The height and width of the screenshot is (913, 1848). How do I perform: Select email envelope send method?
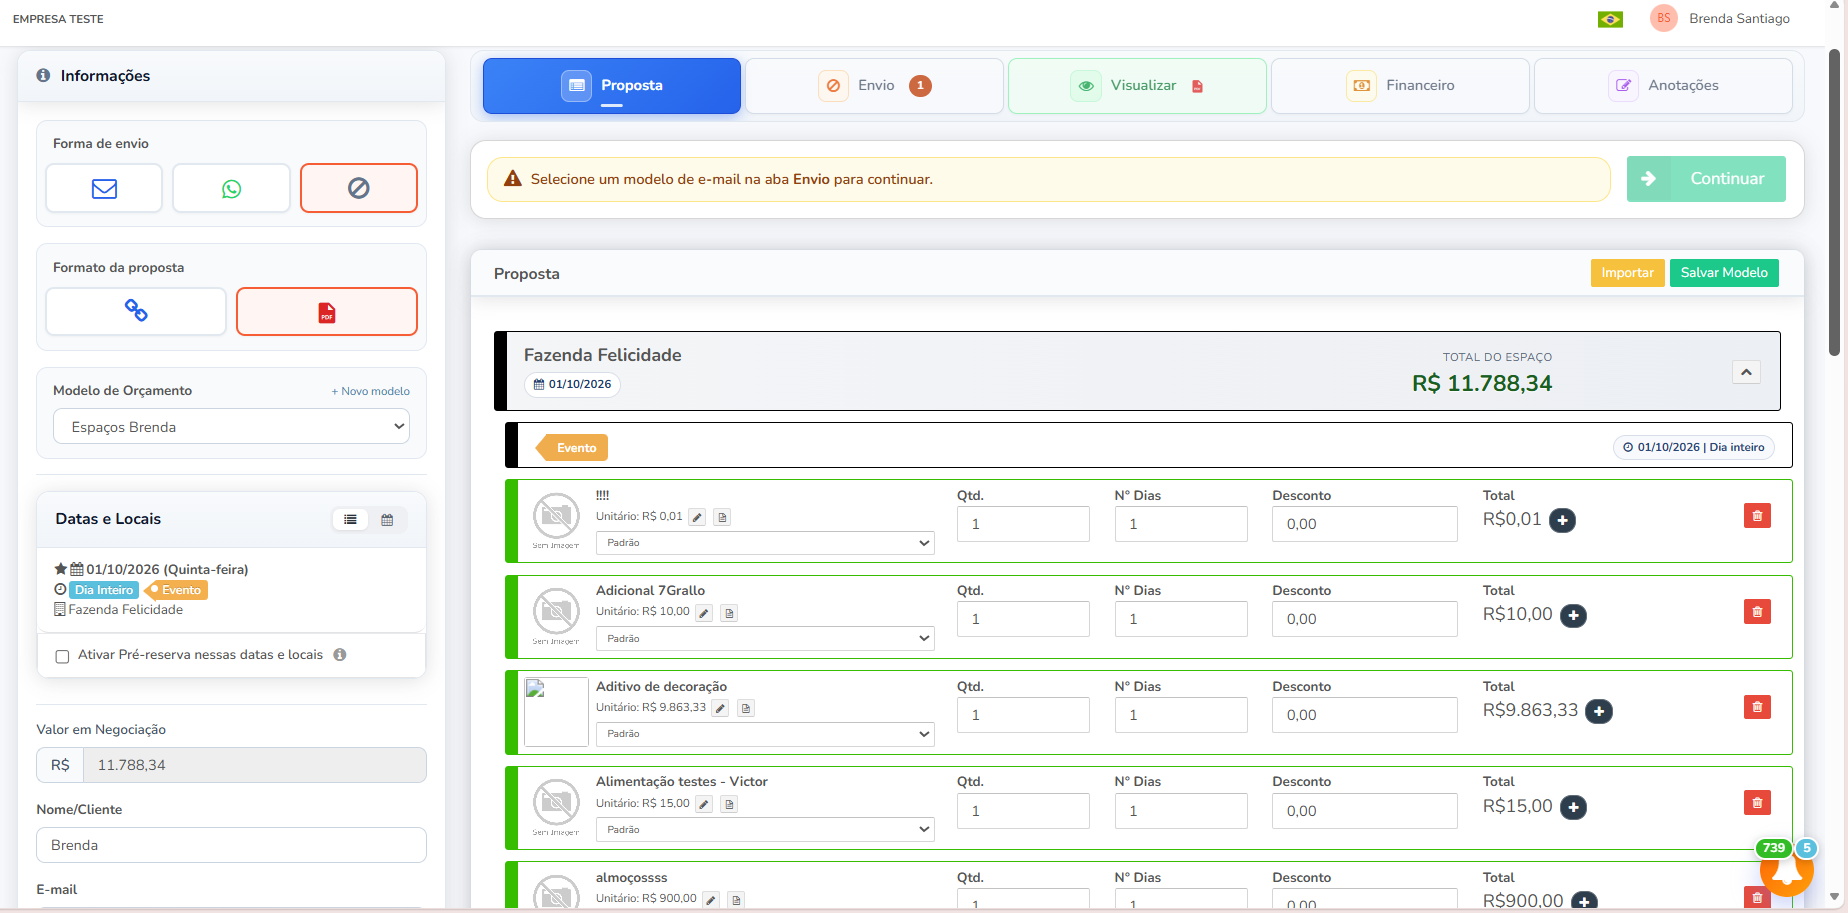(x=104, y=188)
